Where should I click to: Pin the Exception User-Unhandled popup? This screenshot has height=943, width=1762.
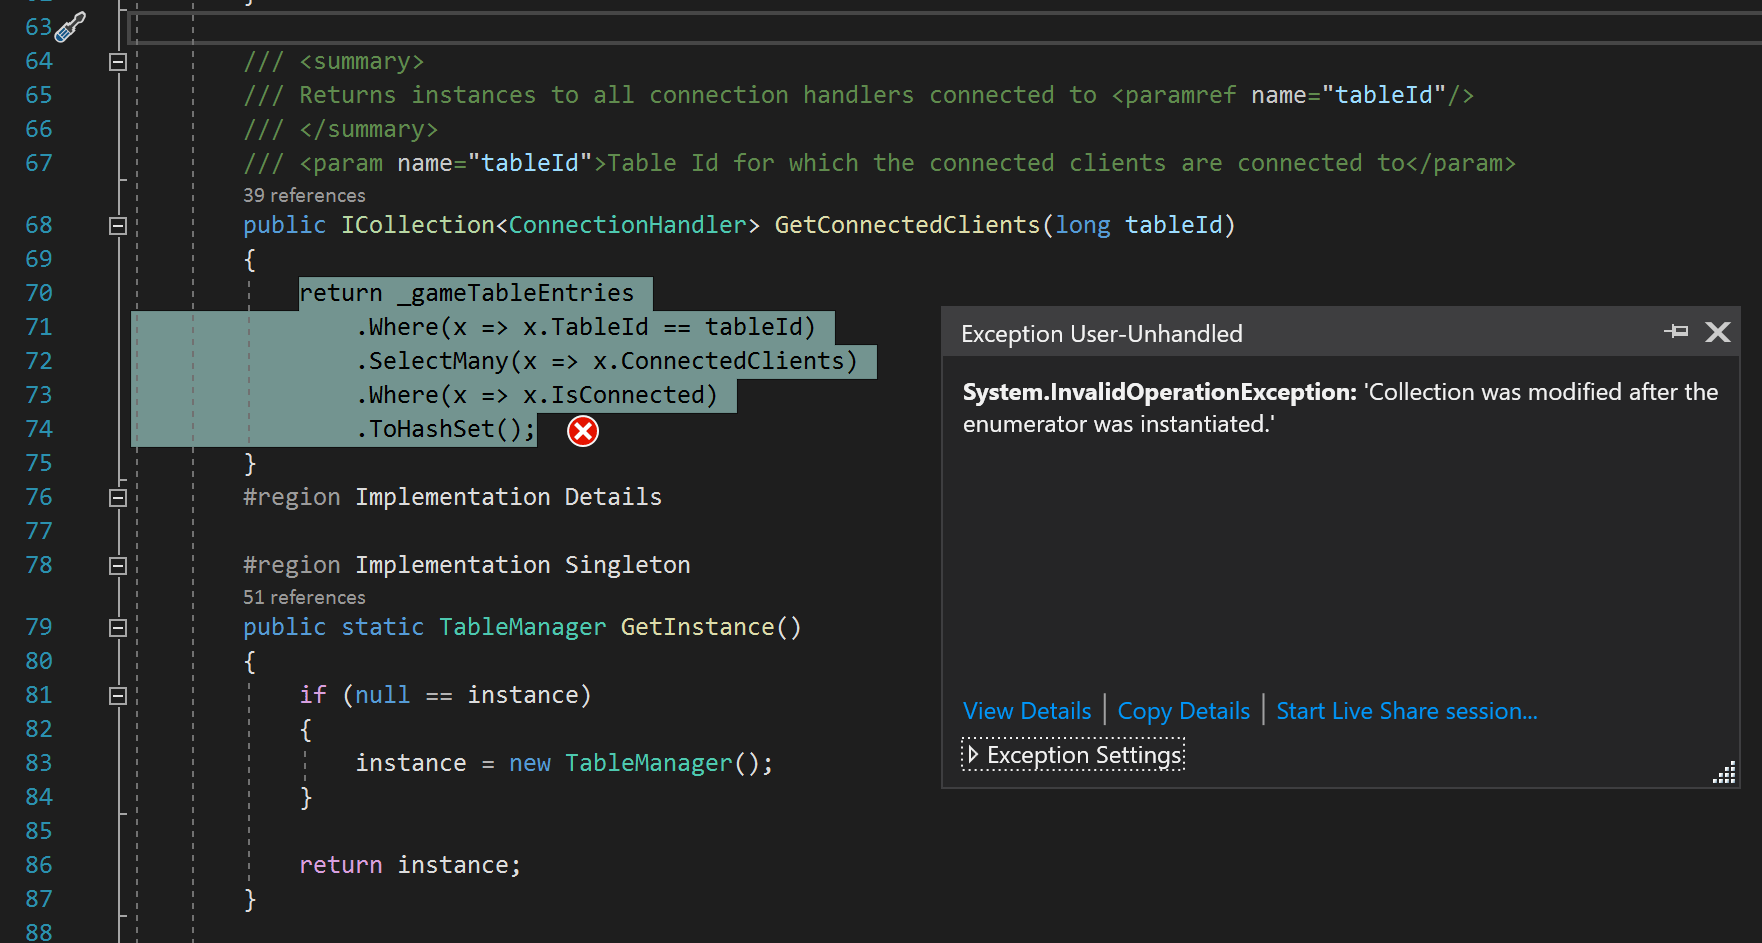(x=1677, y=332)
